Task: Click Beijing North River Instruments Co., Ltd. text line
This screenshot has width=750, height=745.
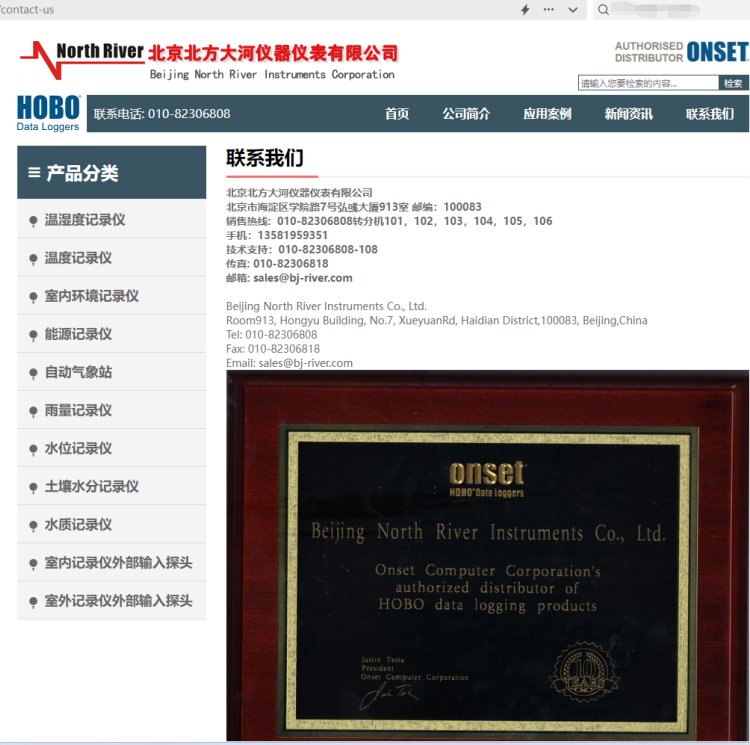Action: tap(326, 306)
